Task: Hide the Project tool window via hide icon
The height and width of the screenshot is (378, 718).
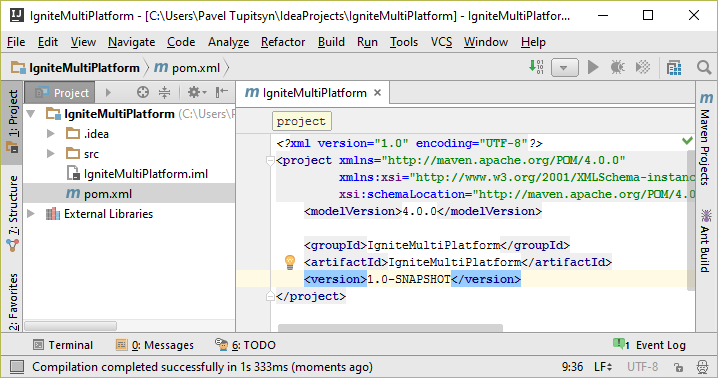Action: tap(222, 93)
